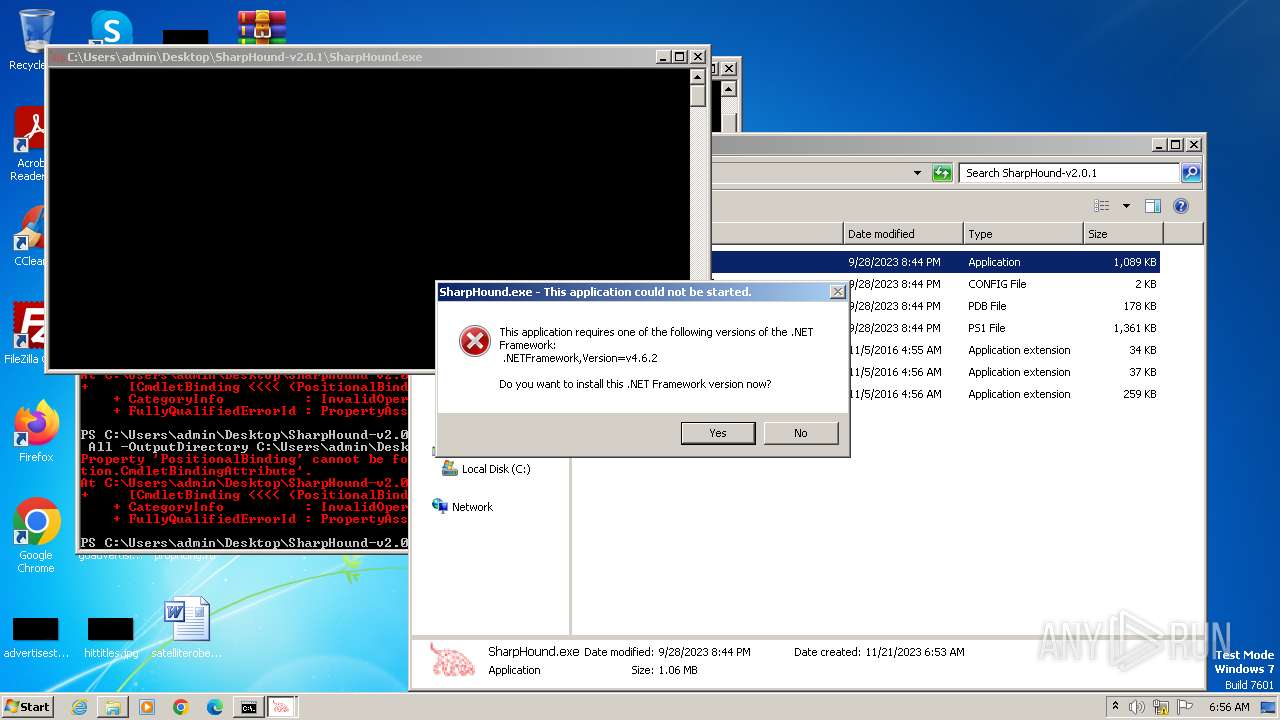Screen dimensions: 1280x720
Task: Click the SharpHound icon in details pane
Action: pos(452,660)
